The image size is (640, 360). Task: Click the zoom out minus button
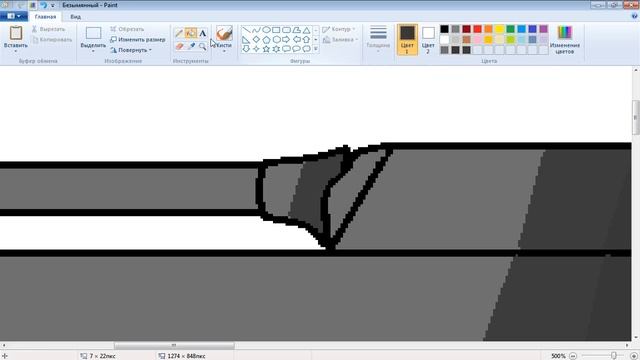coord(573,356)
